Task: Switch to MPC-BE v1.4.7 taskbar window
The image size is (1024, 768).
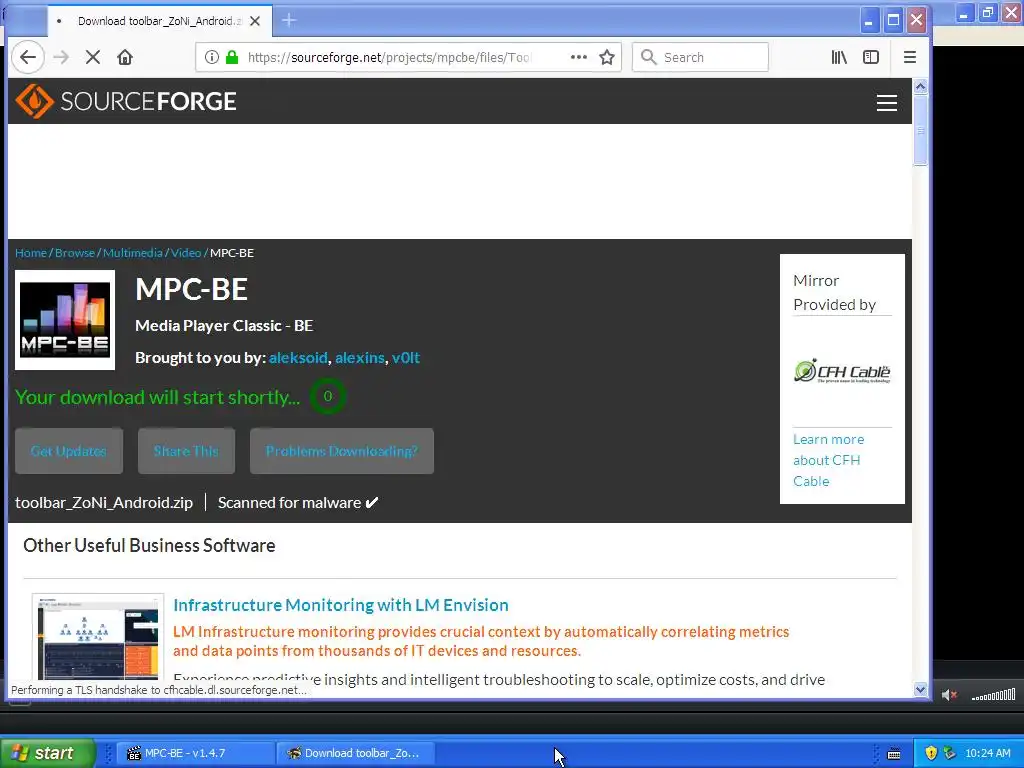Action: [195, 753]
